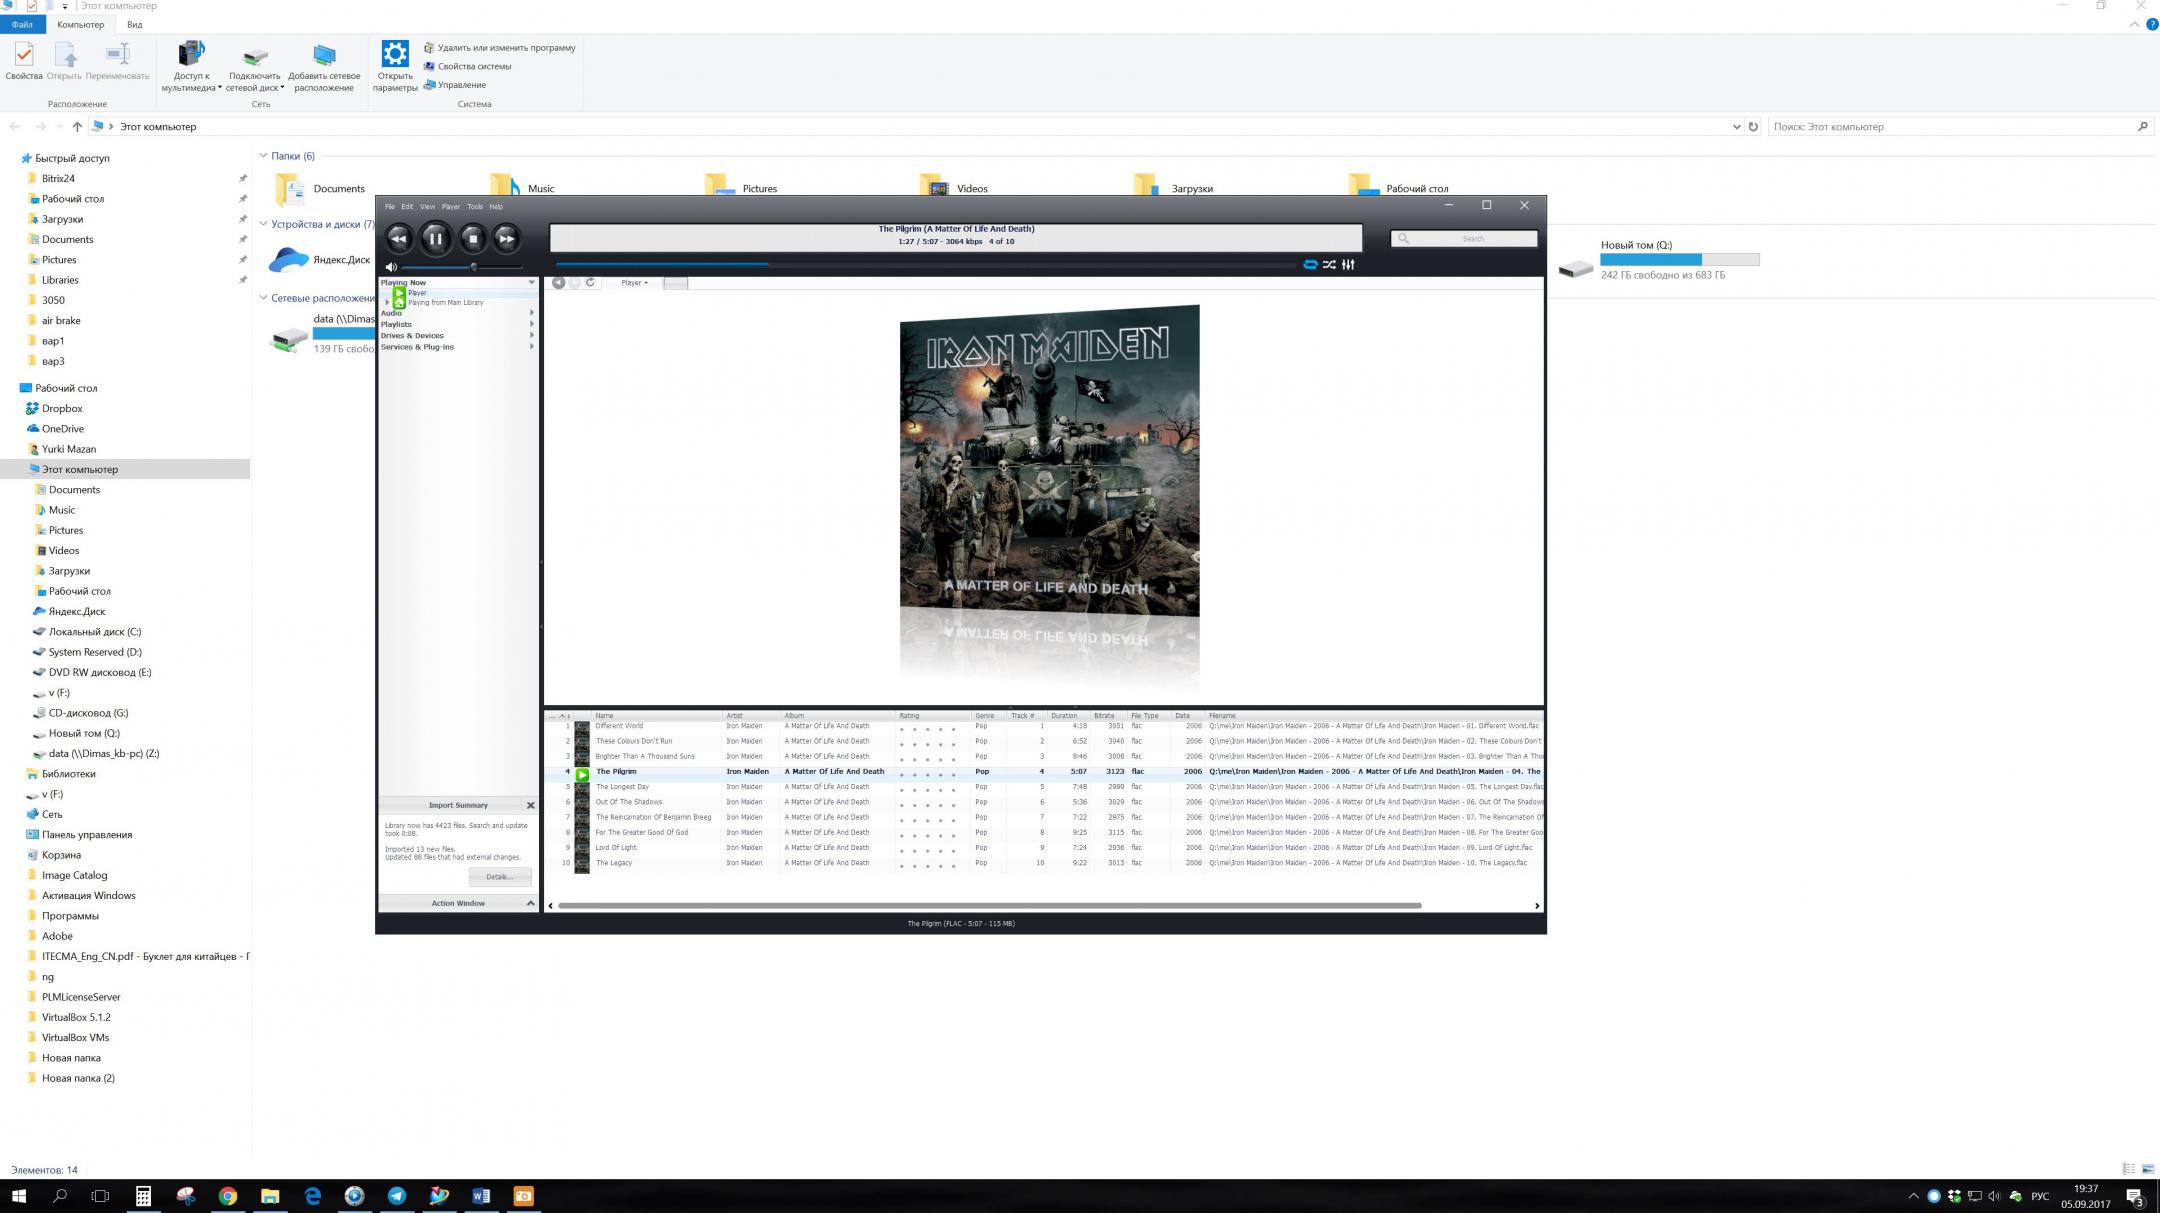Viewport: 2160px width, 1213px height.
Task: Refresh the current player view
Action: click(590, 283)
